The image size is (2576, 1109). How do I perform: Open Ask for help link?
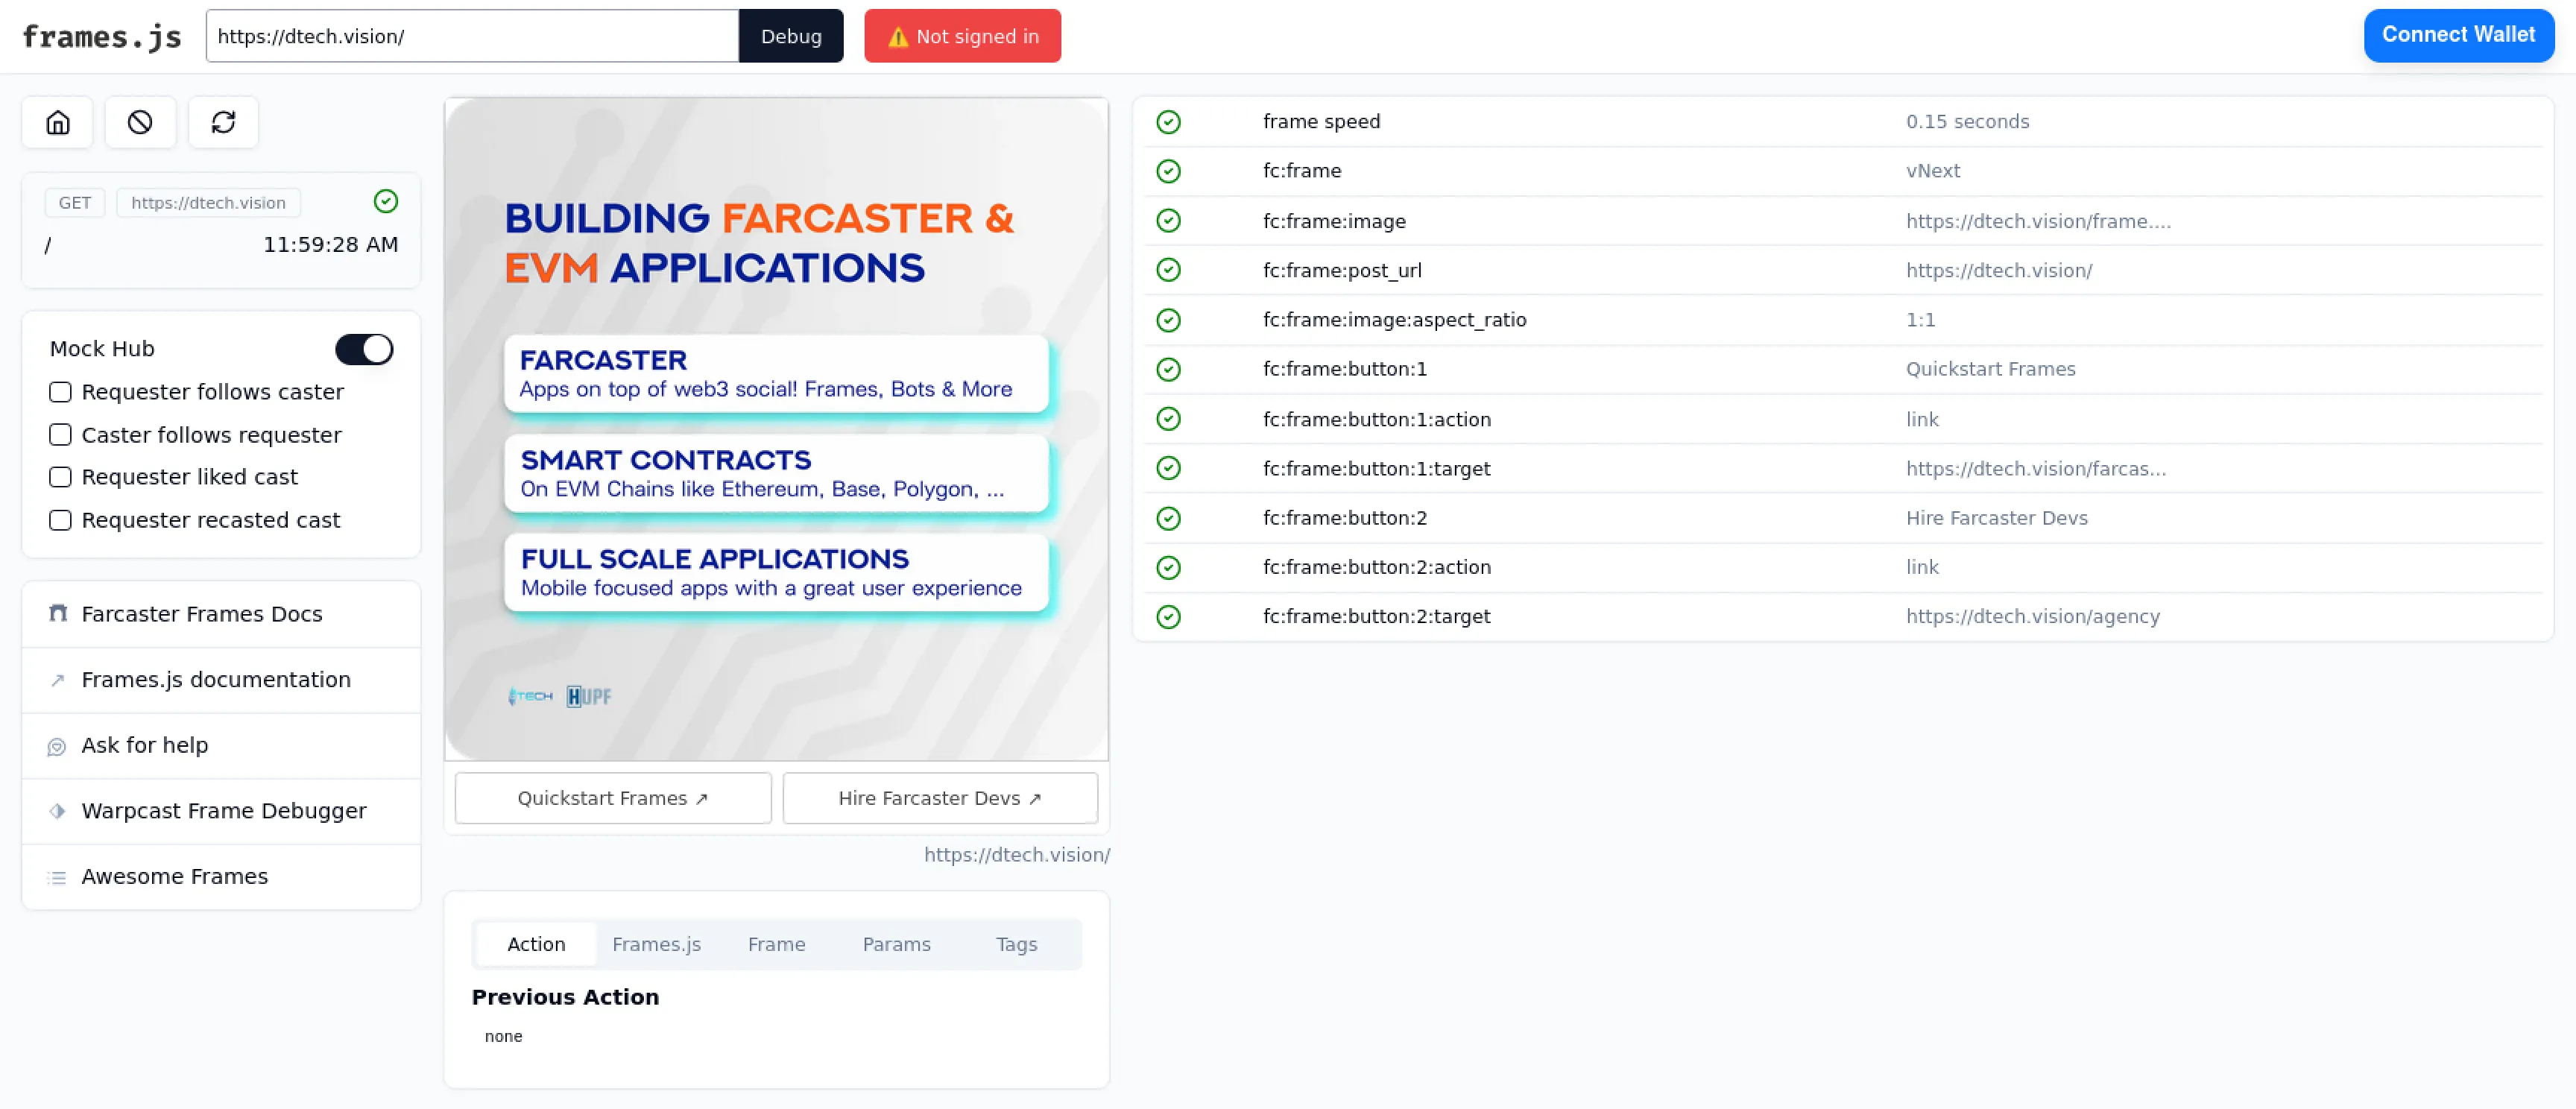click(221, 746)
